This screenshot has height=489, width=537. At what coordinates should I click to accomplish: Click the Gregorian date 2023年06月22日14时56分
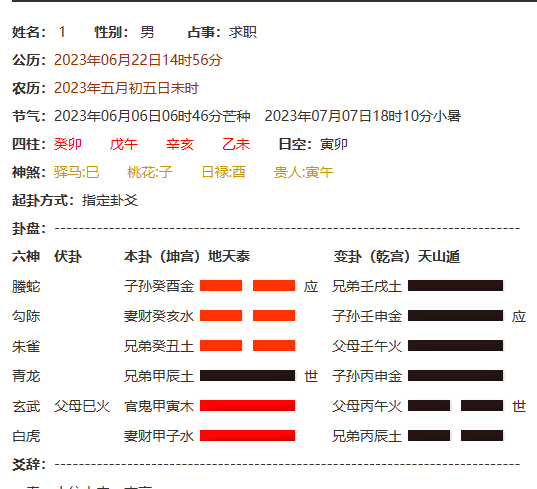[138, 60]
